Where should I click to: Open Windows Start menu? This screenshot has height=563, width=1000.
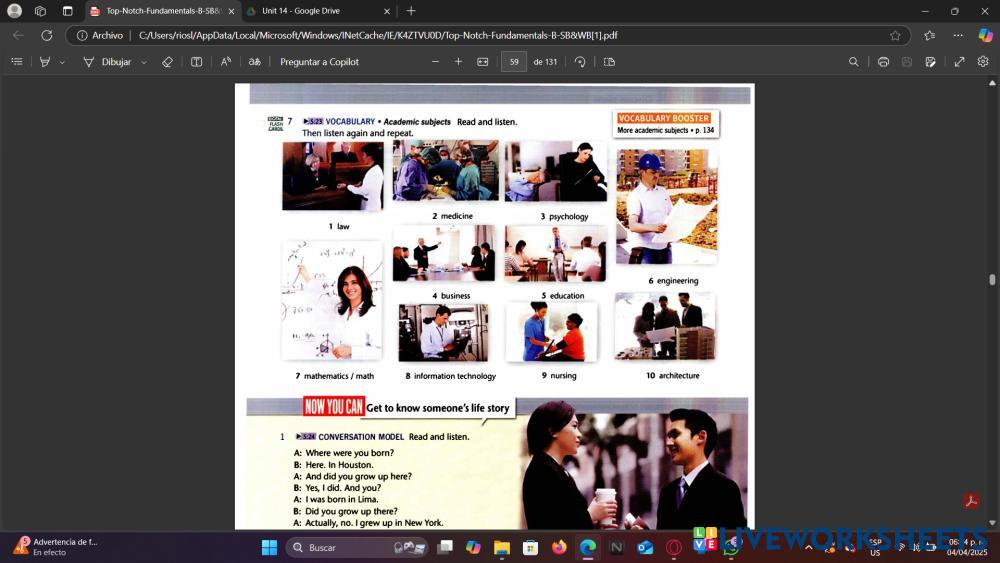pos(269,547)
